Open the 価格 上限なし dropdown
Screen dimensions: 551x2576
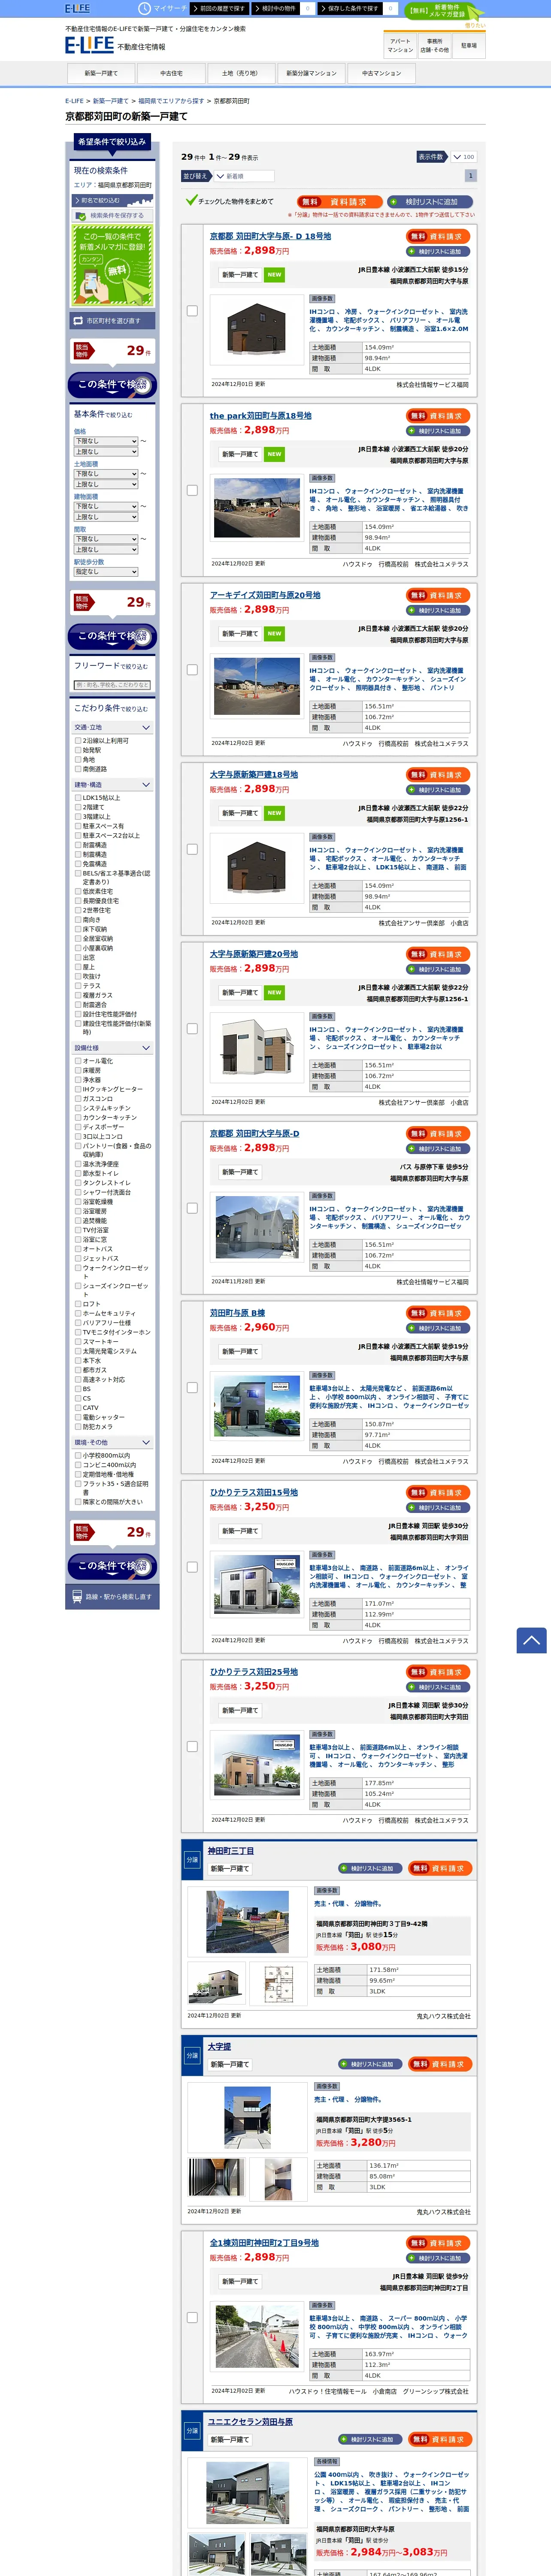106,452
